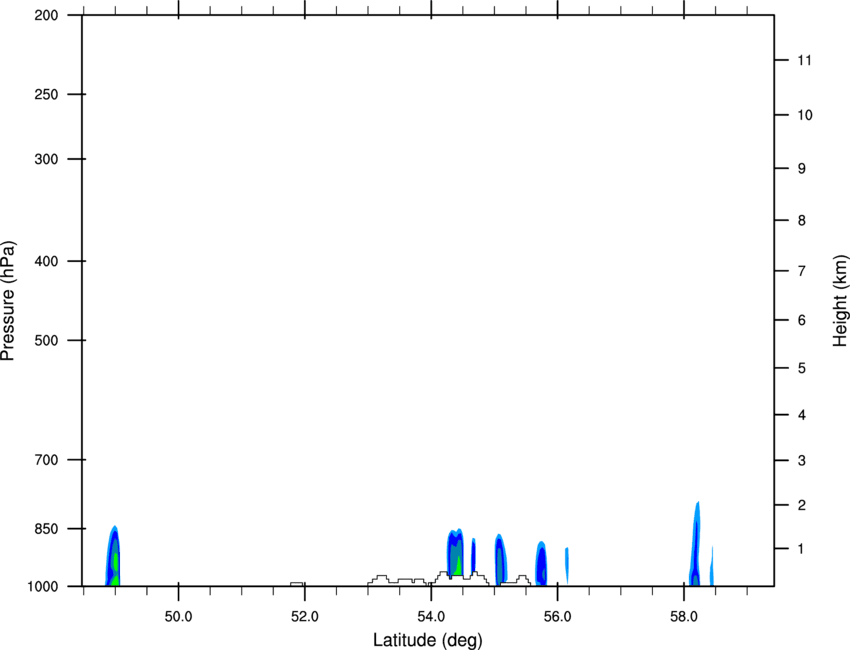850x650 pixels.
Task: Click the 8 km height label
Action: click(x=802, y=221)
